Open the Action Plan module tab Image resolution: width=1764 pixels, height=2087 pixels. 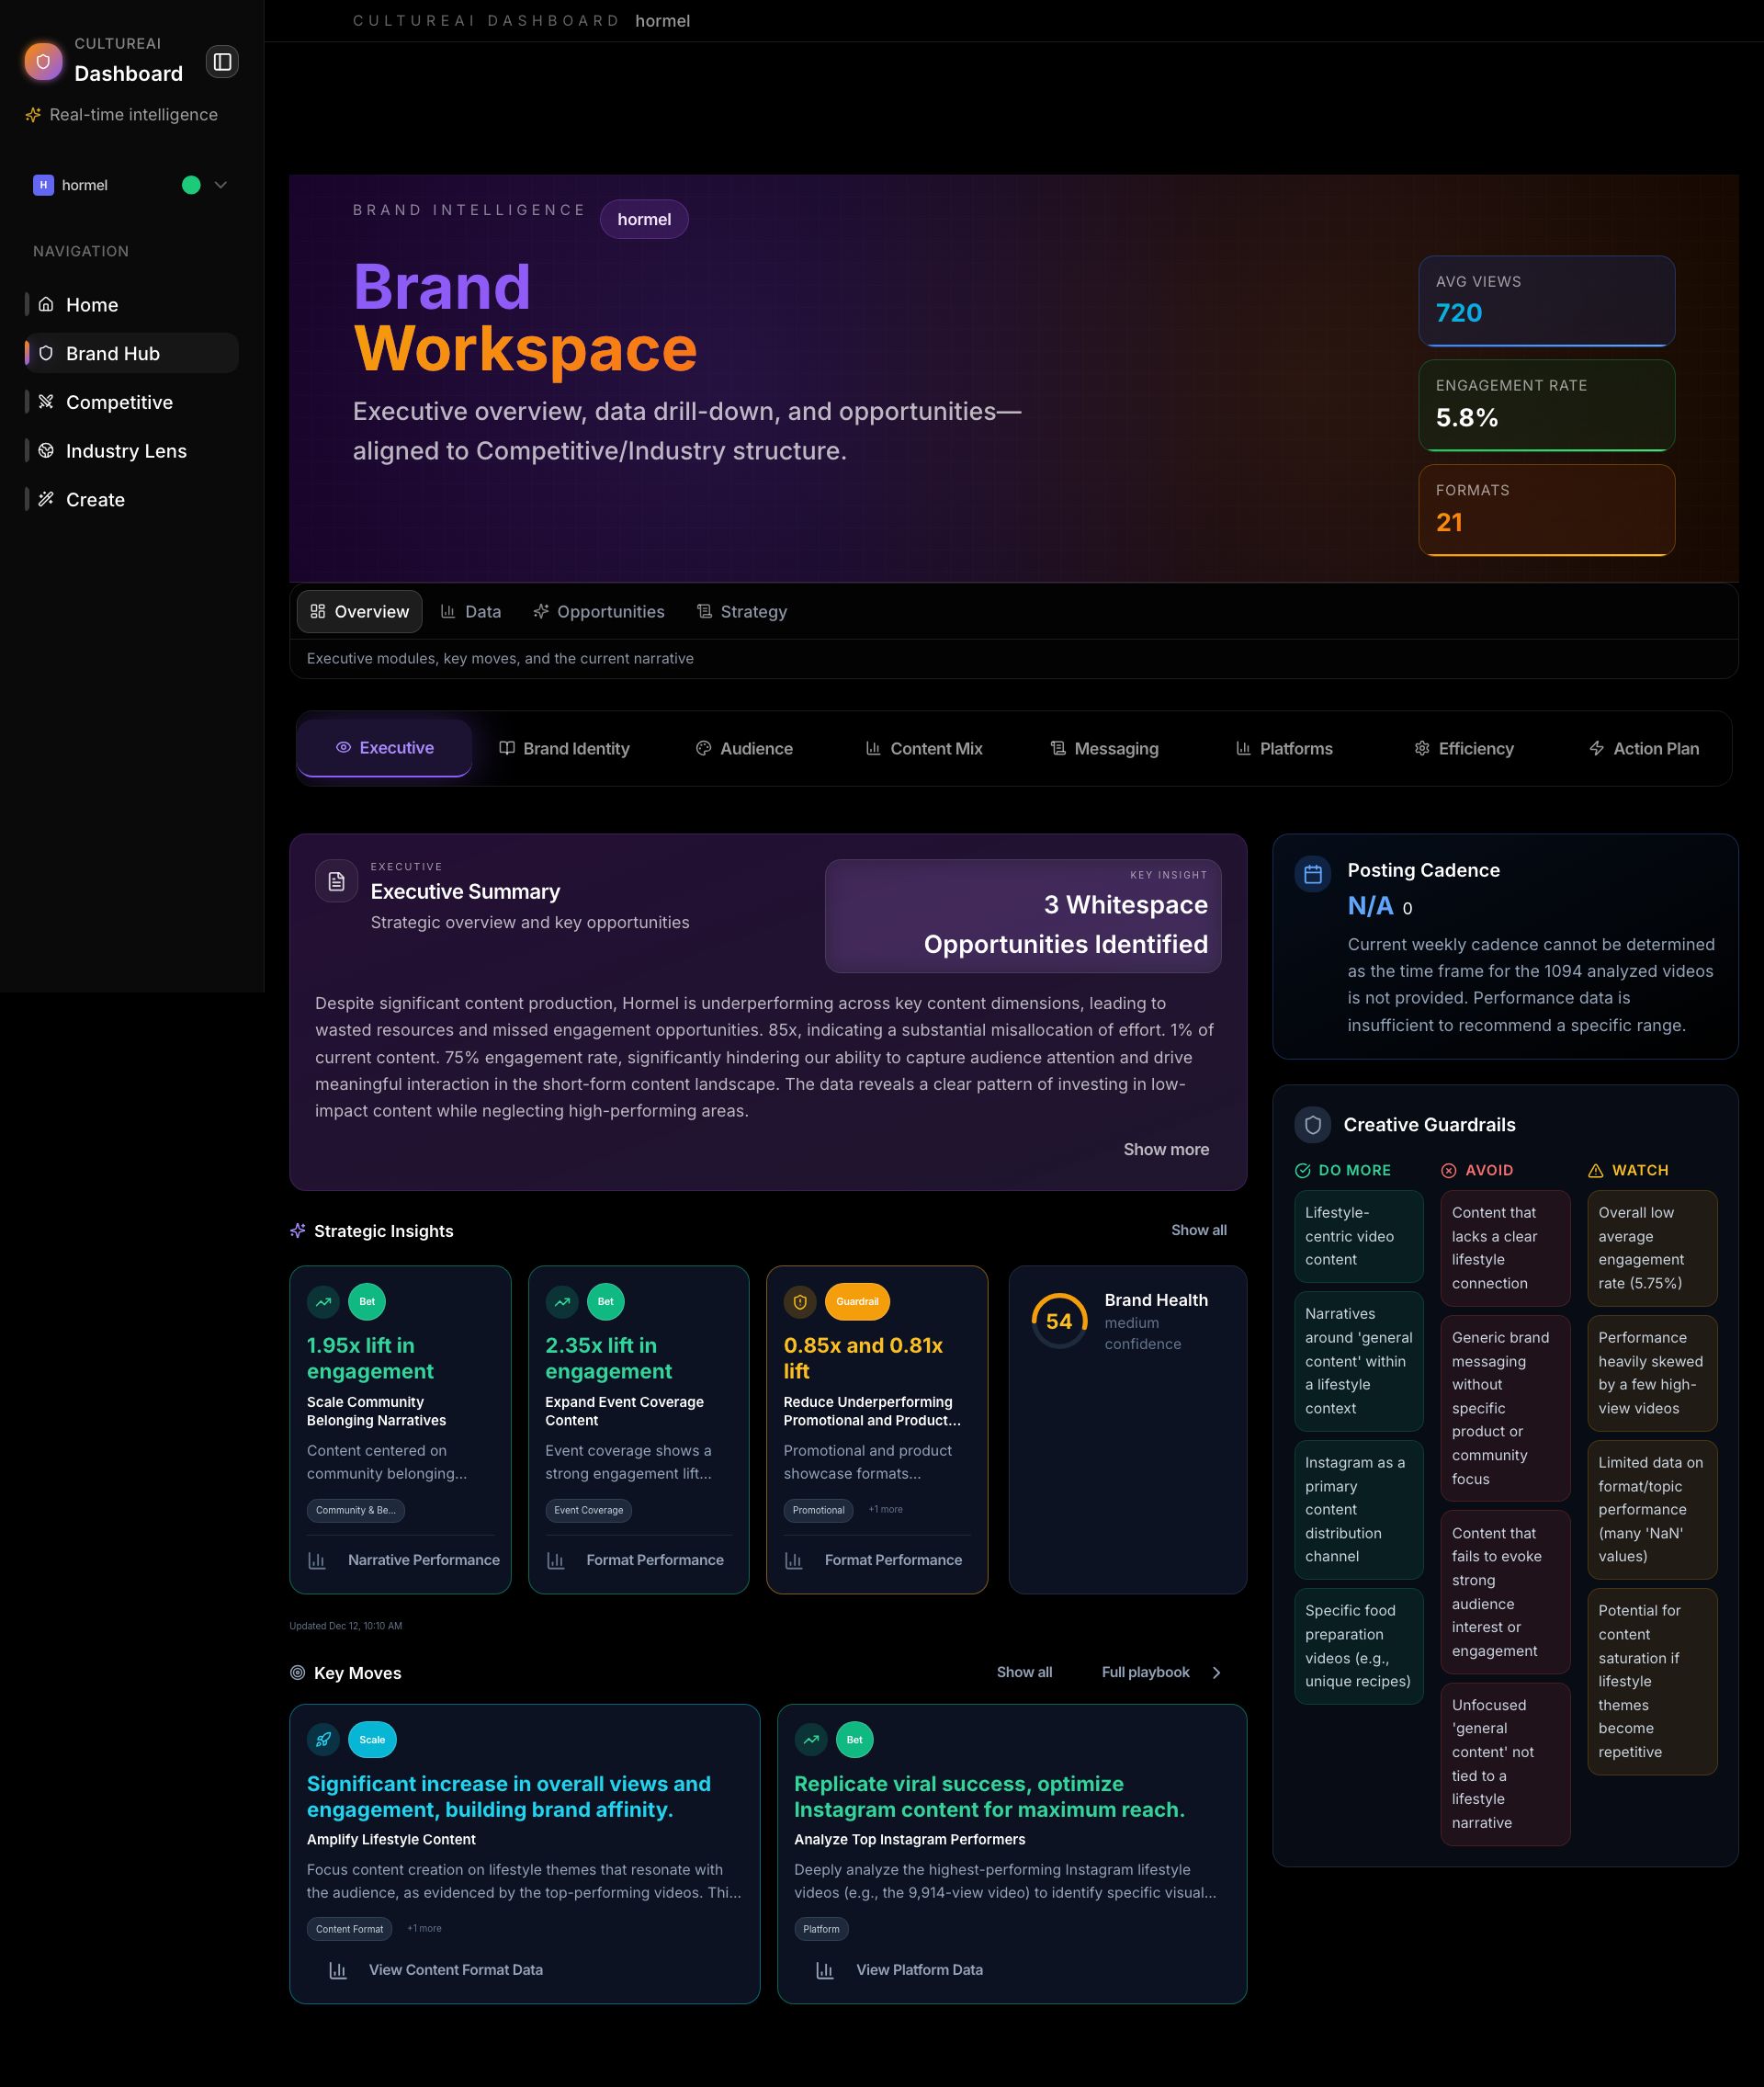1643,748
